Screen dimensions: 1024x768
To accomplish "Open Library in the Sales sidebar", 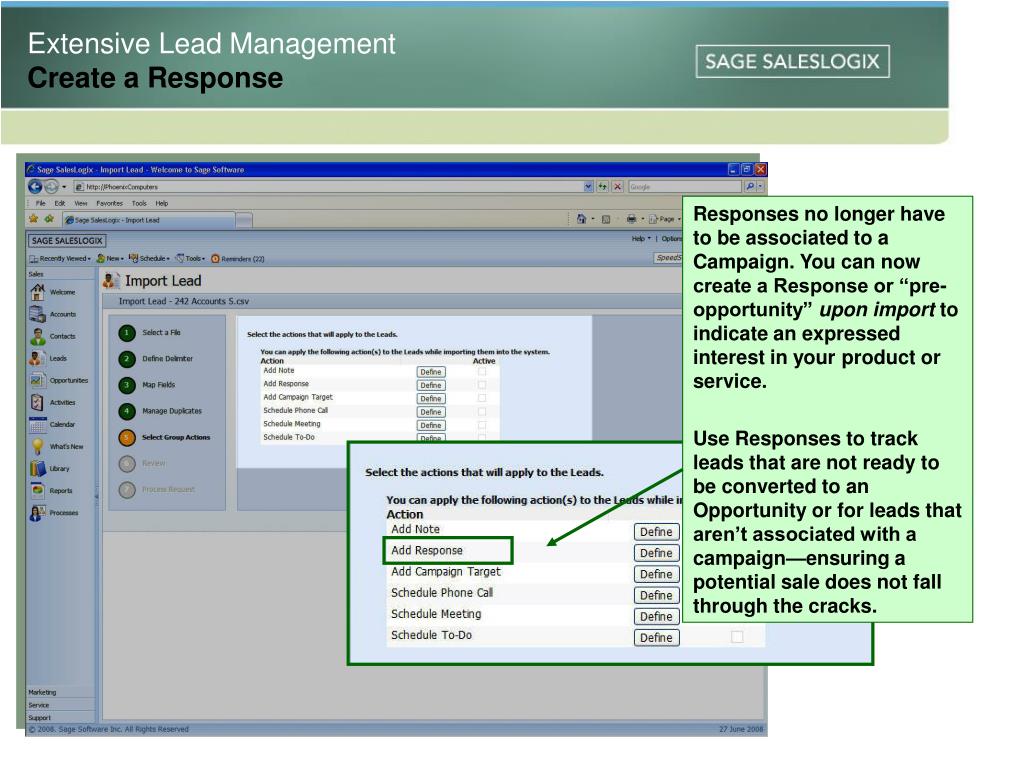I will 50,468.
